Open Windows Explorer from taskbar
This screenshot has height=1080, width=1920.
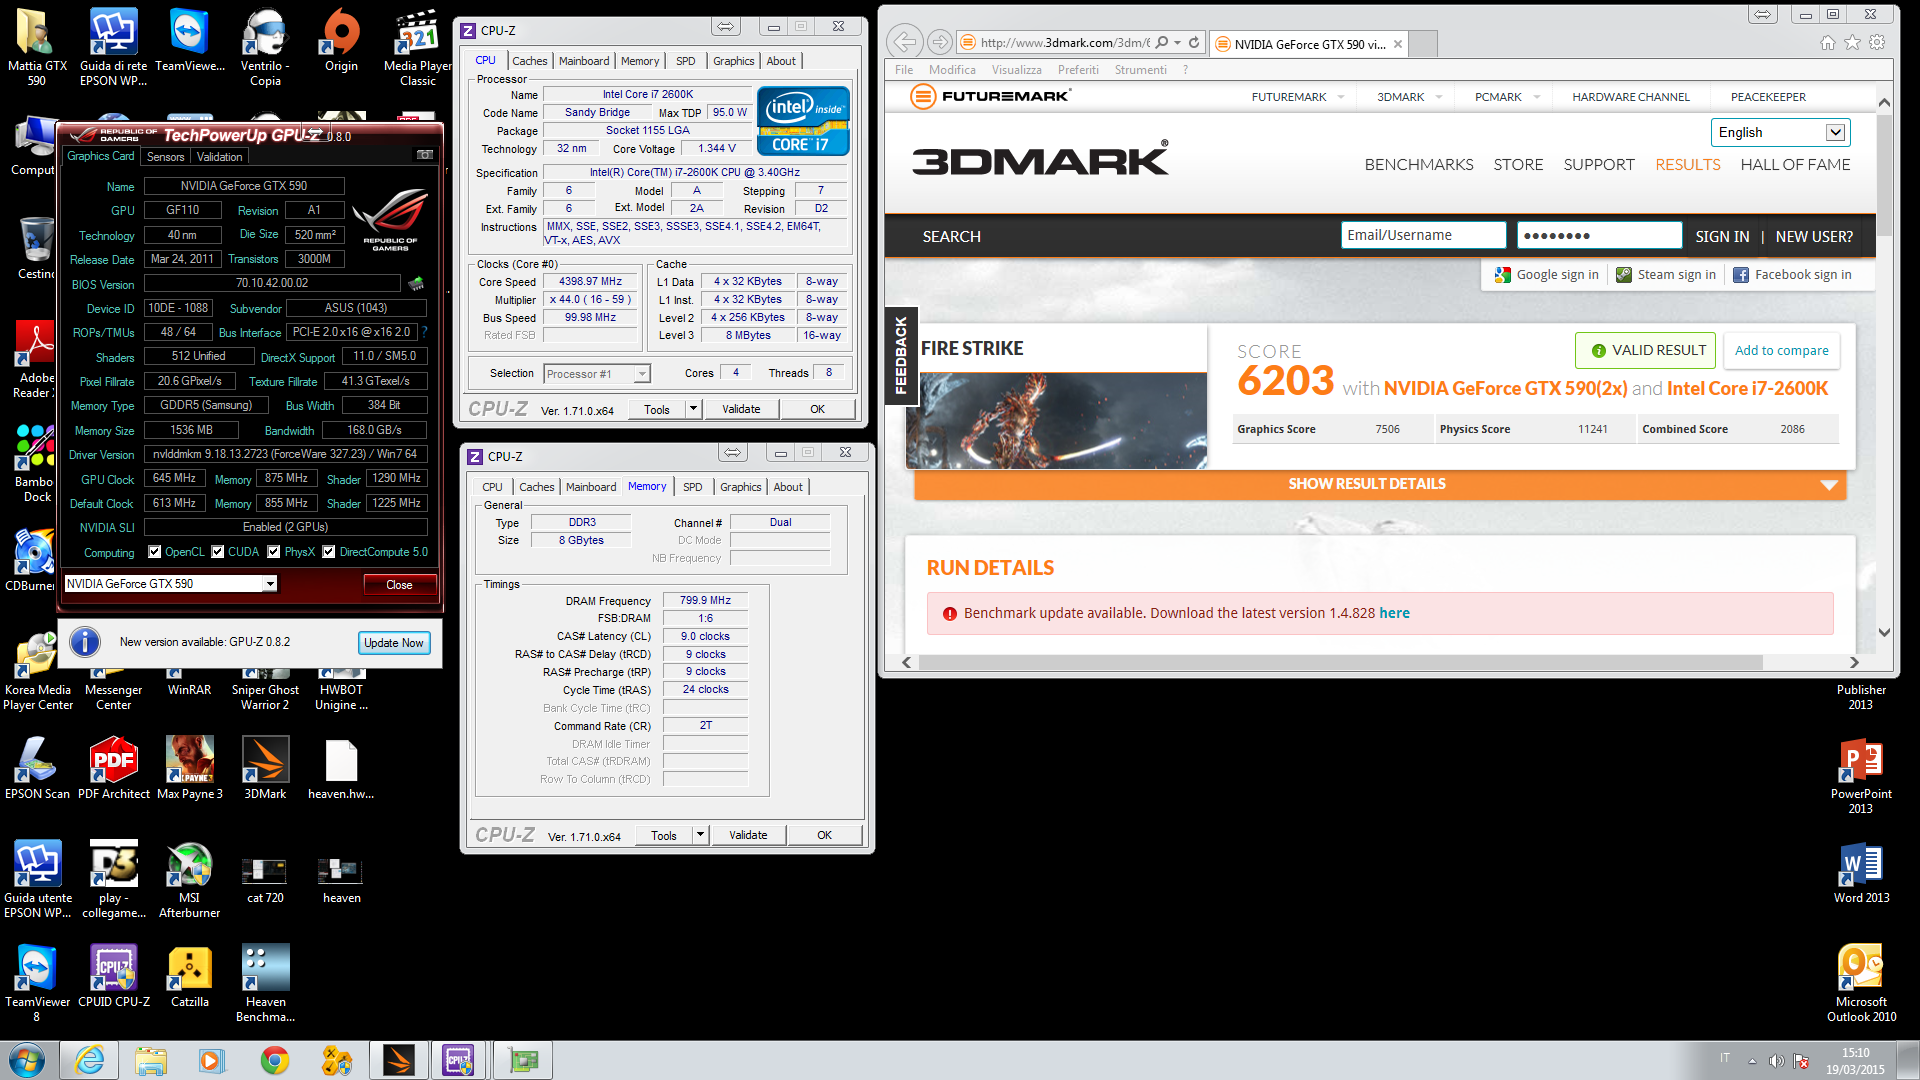(x=151, y=1060)
